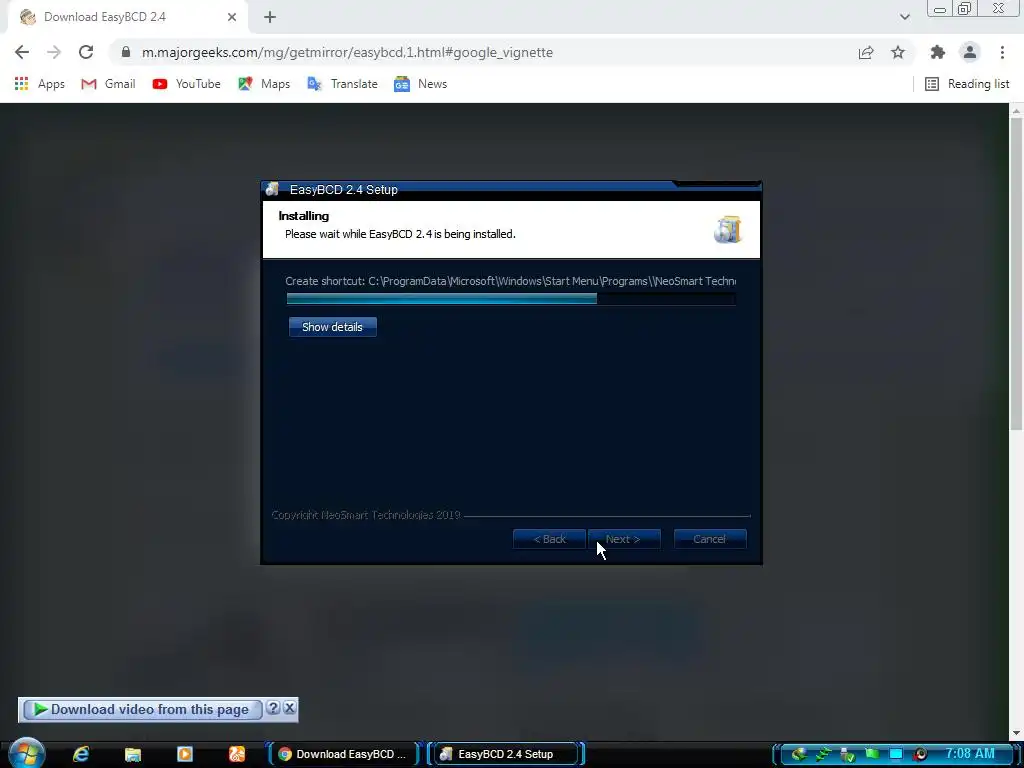Bookmark this page with star icon
Image resolution: width=1024 pixels, height=768 pixels.
[x=898, y=52]
